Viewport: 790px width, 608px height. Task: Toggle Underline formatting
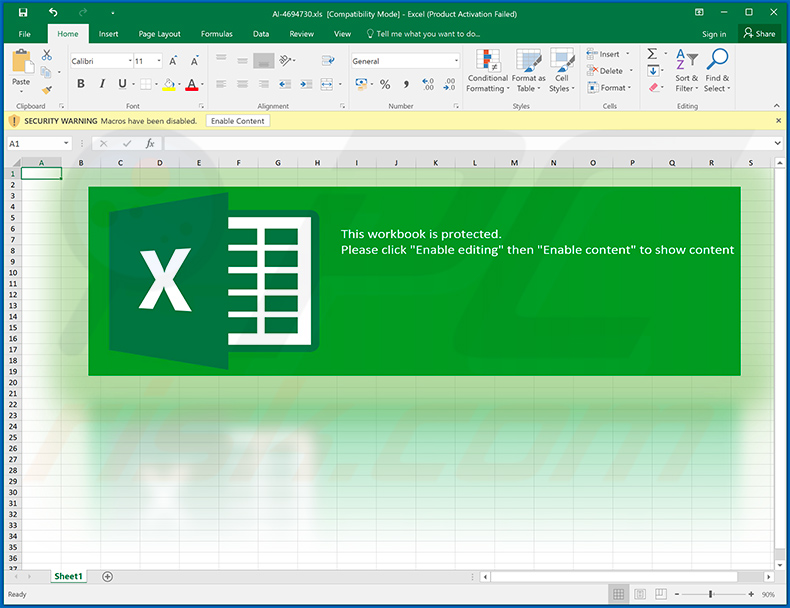pos(122,84)
